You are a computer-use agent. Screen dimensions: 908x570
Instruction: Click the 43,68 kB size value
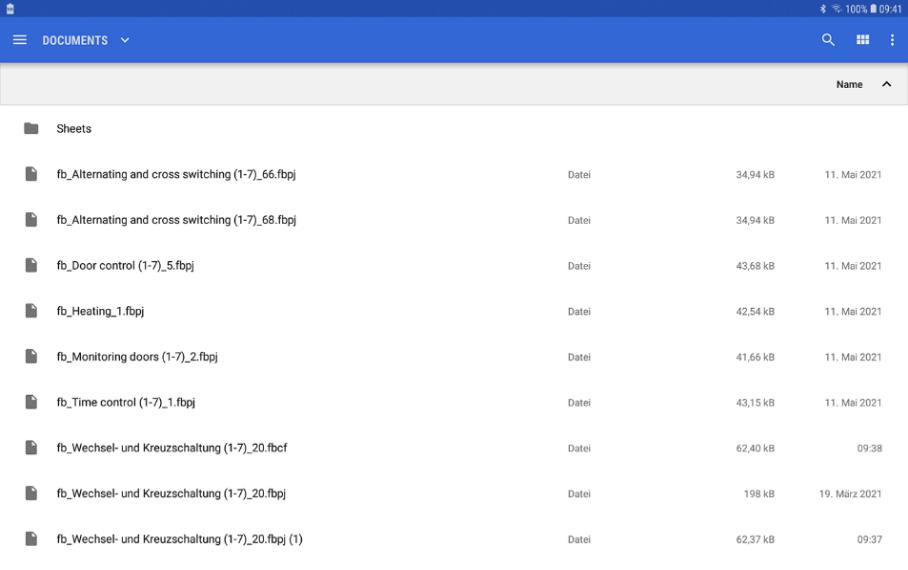755,266
